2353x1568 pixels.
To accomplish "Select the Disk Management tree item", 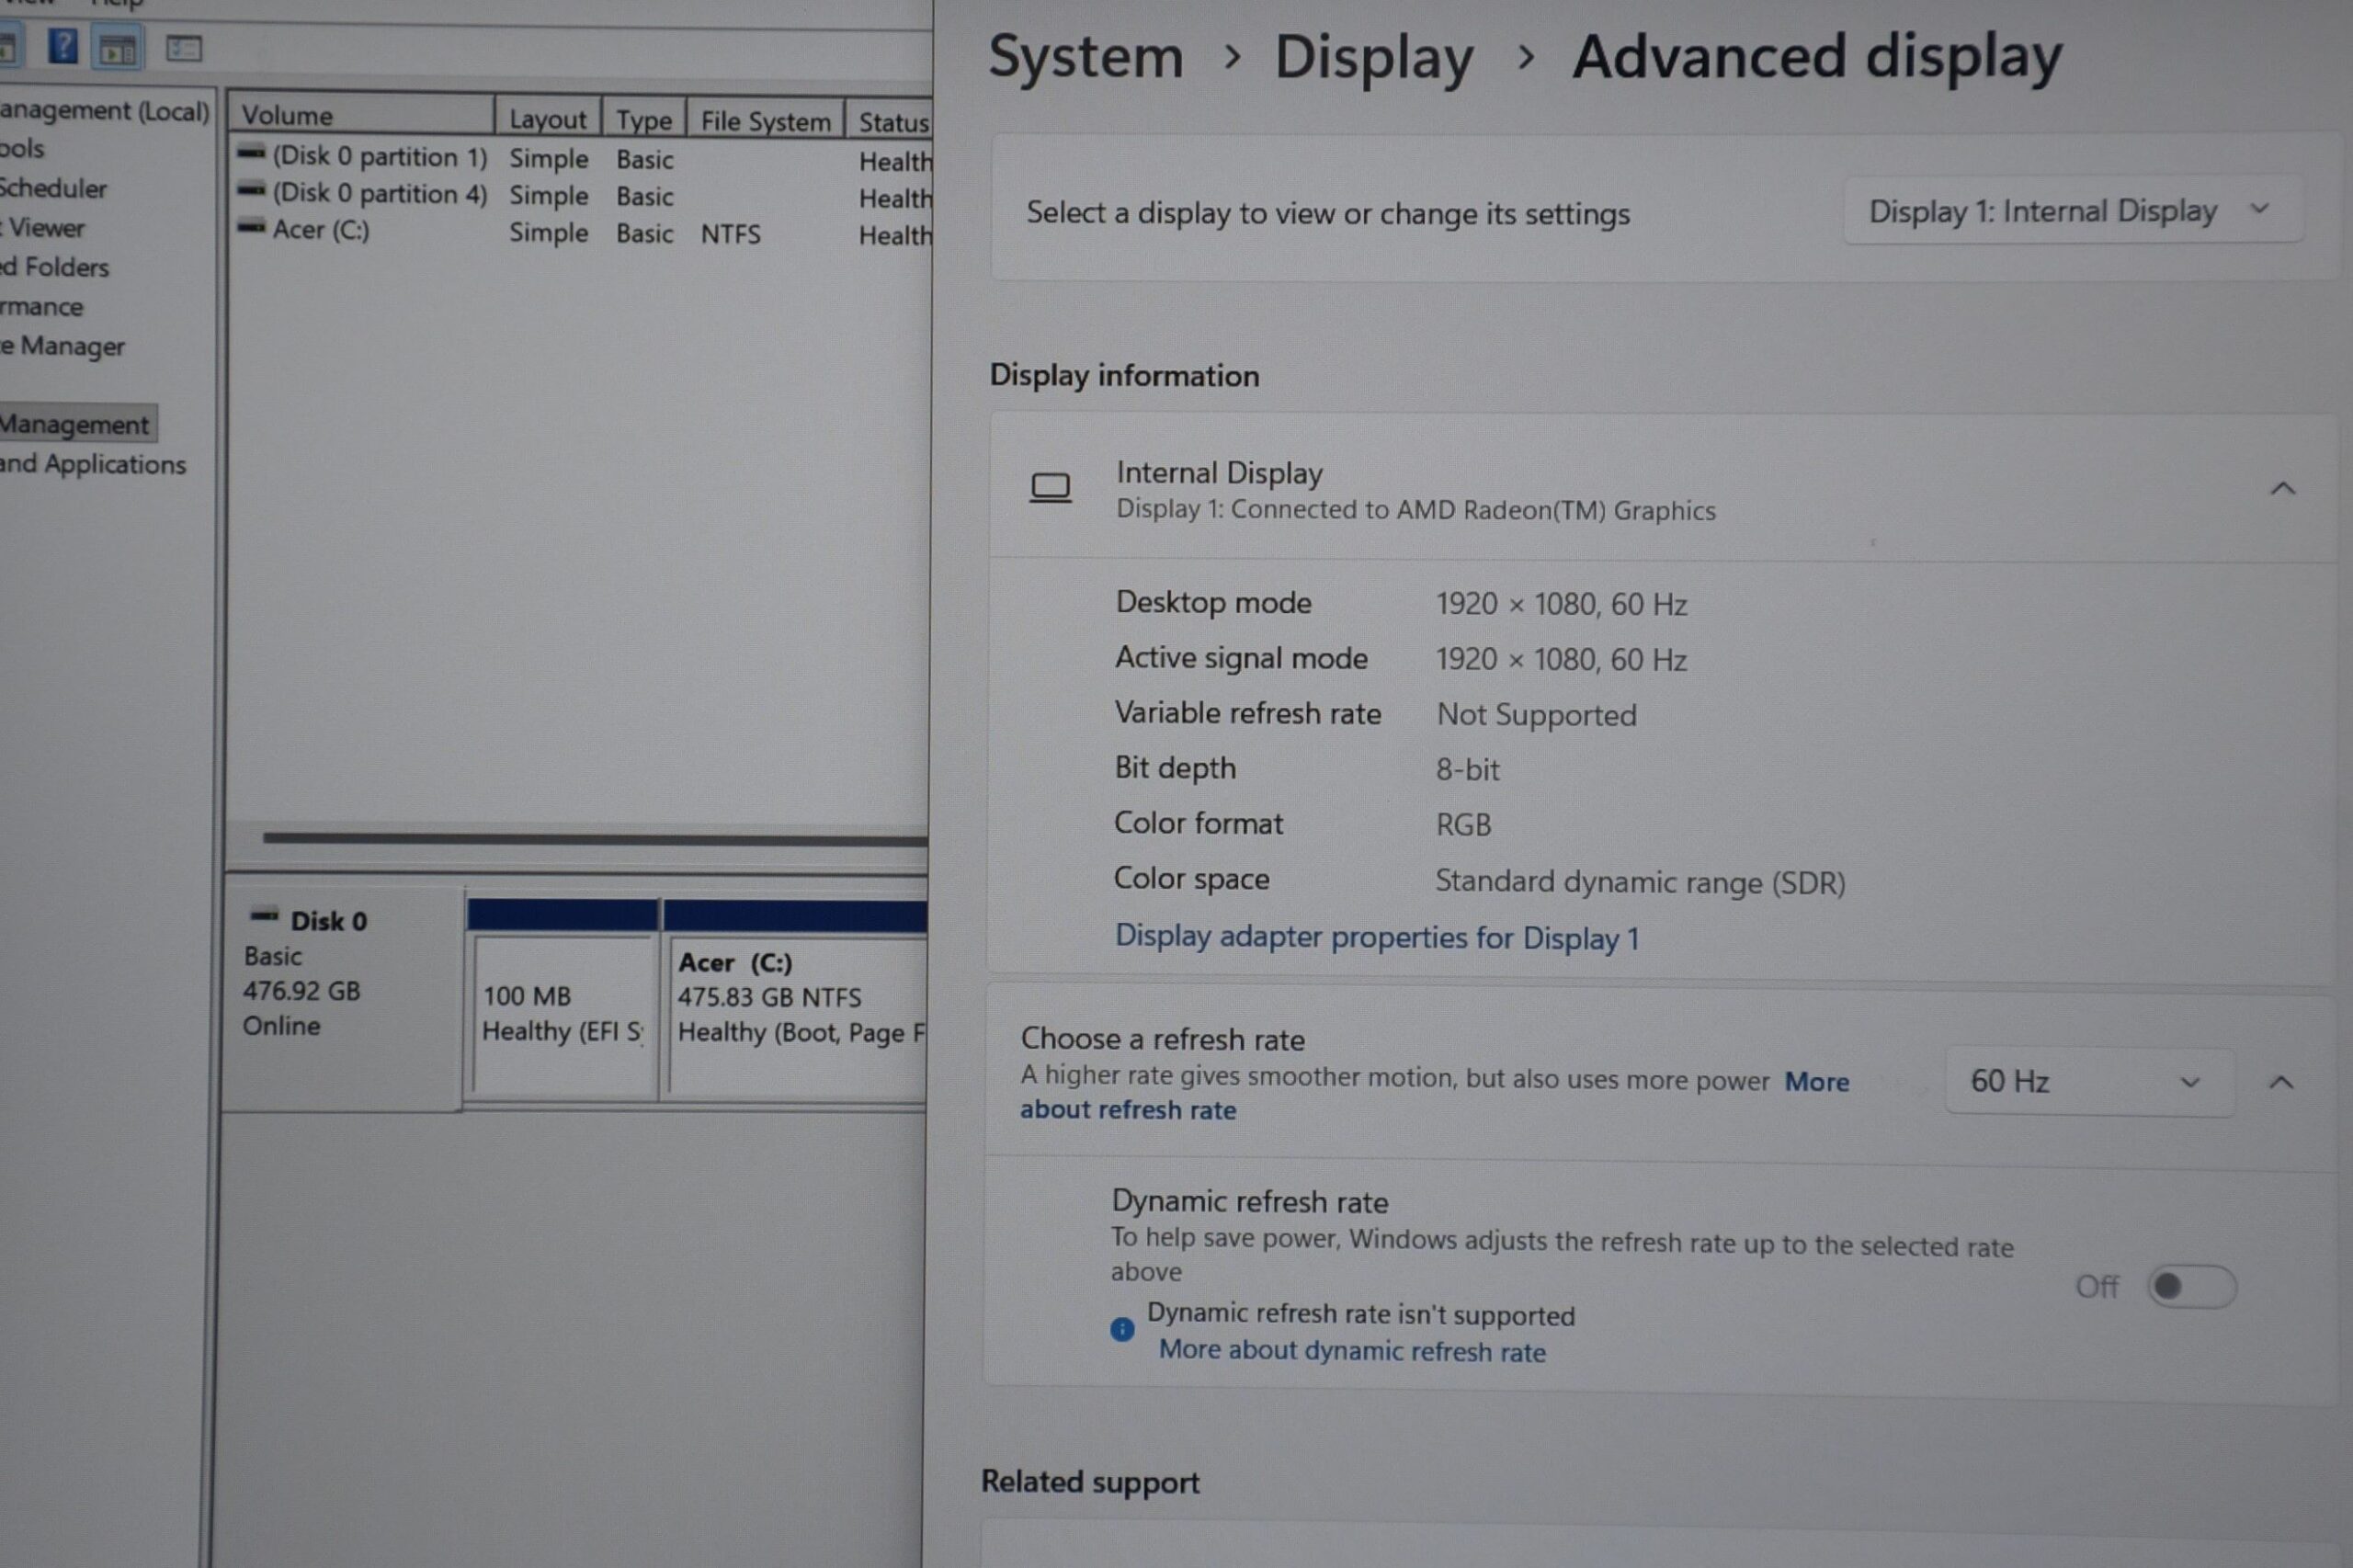I will pyautogui.click(x=76, y=424).
